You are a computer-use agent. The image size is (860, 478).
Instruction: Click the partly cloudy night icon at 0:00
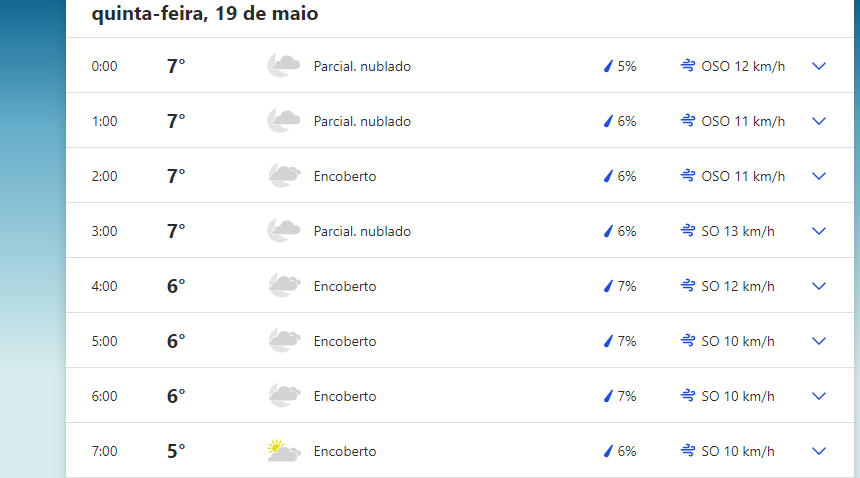(x=284, y=66)
